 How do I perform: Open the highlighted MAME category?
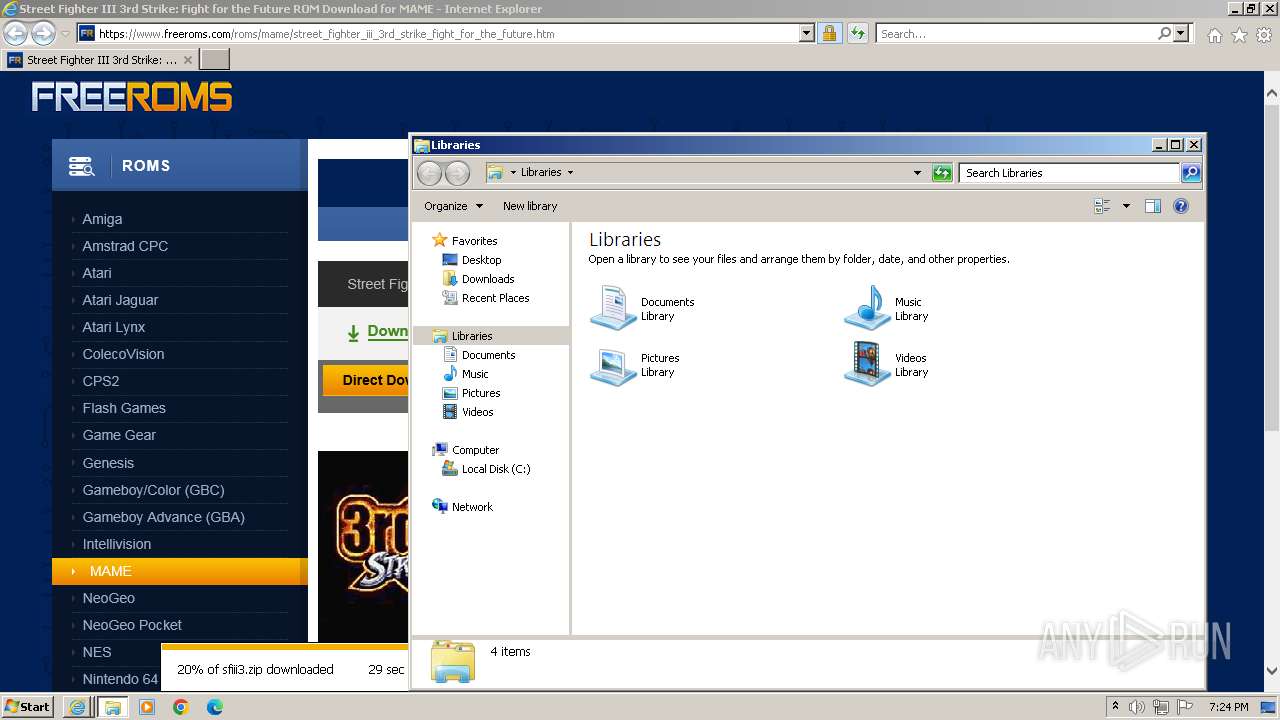tap(178, 571)
